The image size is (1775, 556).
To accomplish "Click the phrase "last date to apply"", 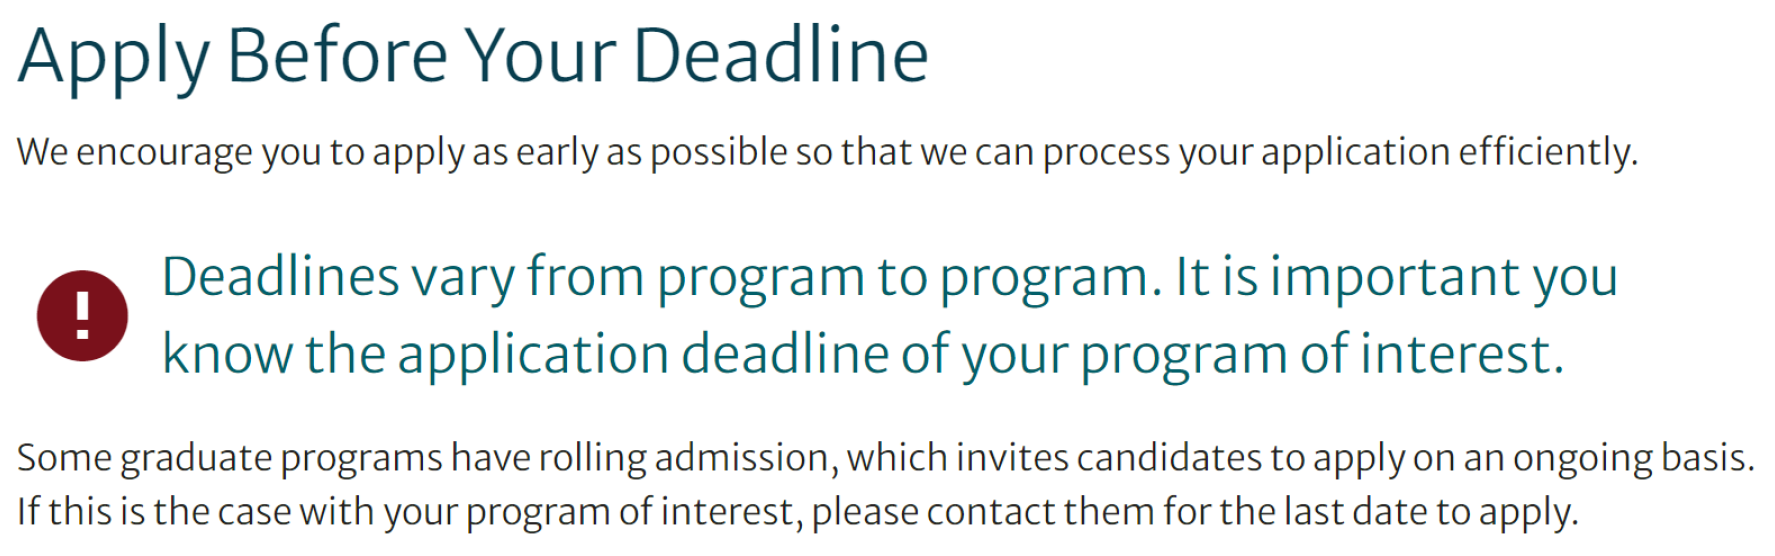I will (x=1430, y=512).
